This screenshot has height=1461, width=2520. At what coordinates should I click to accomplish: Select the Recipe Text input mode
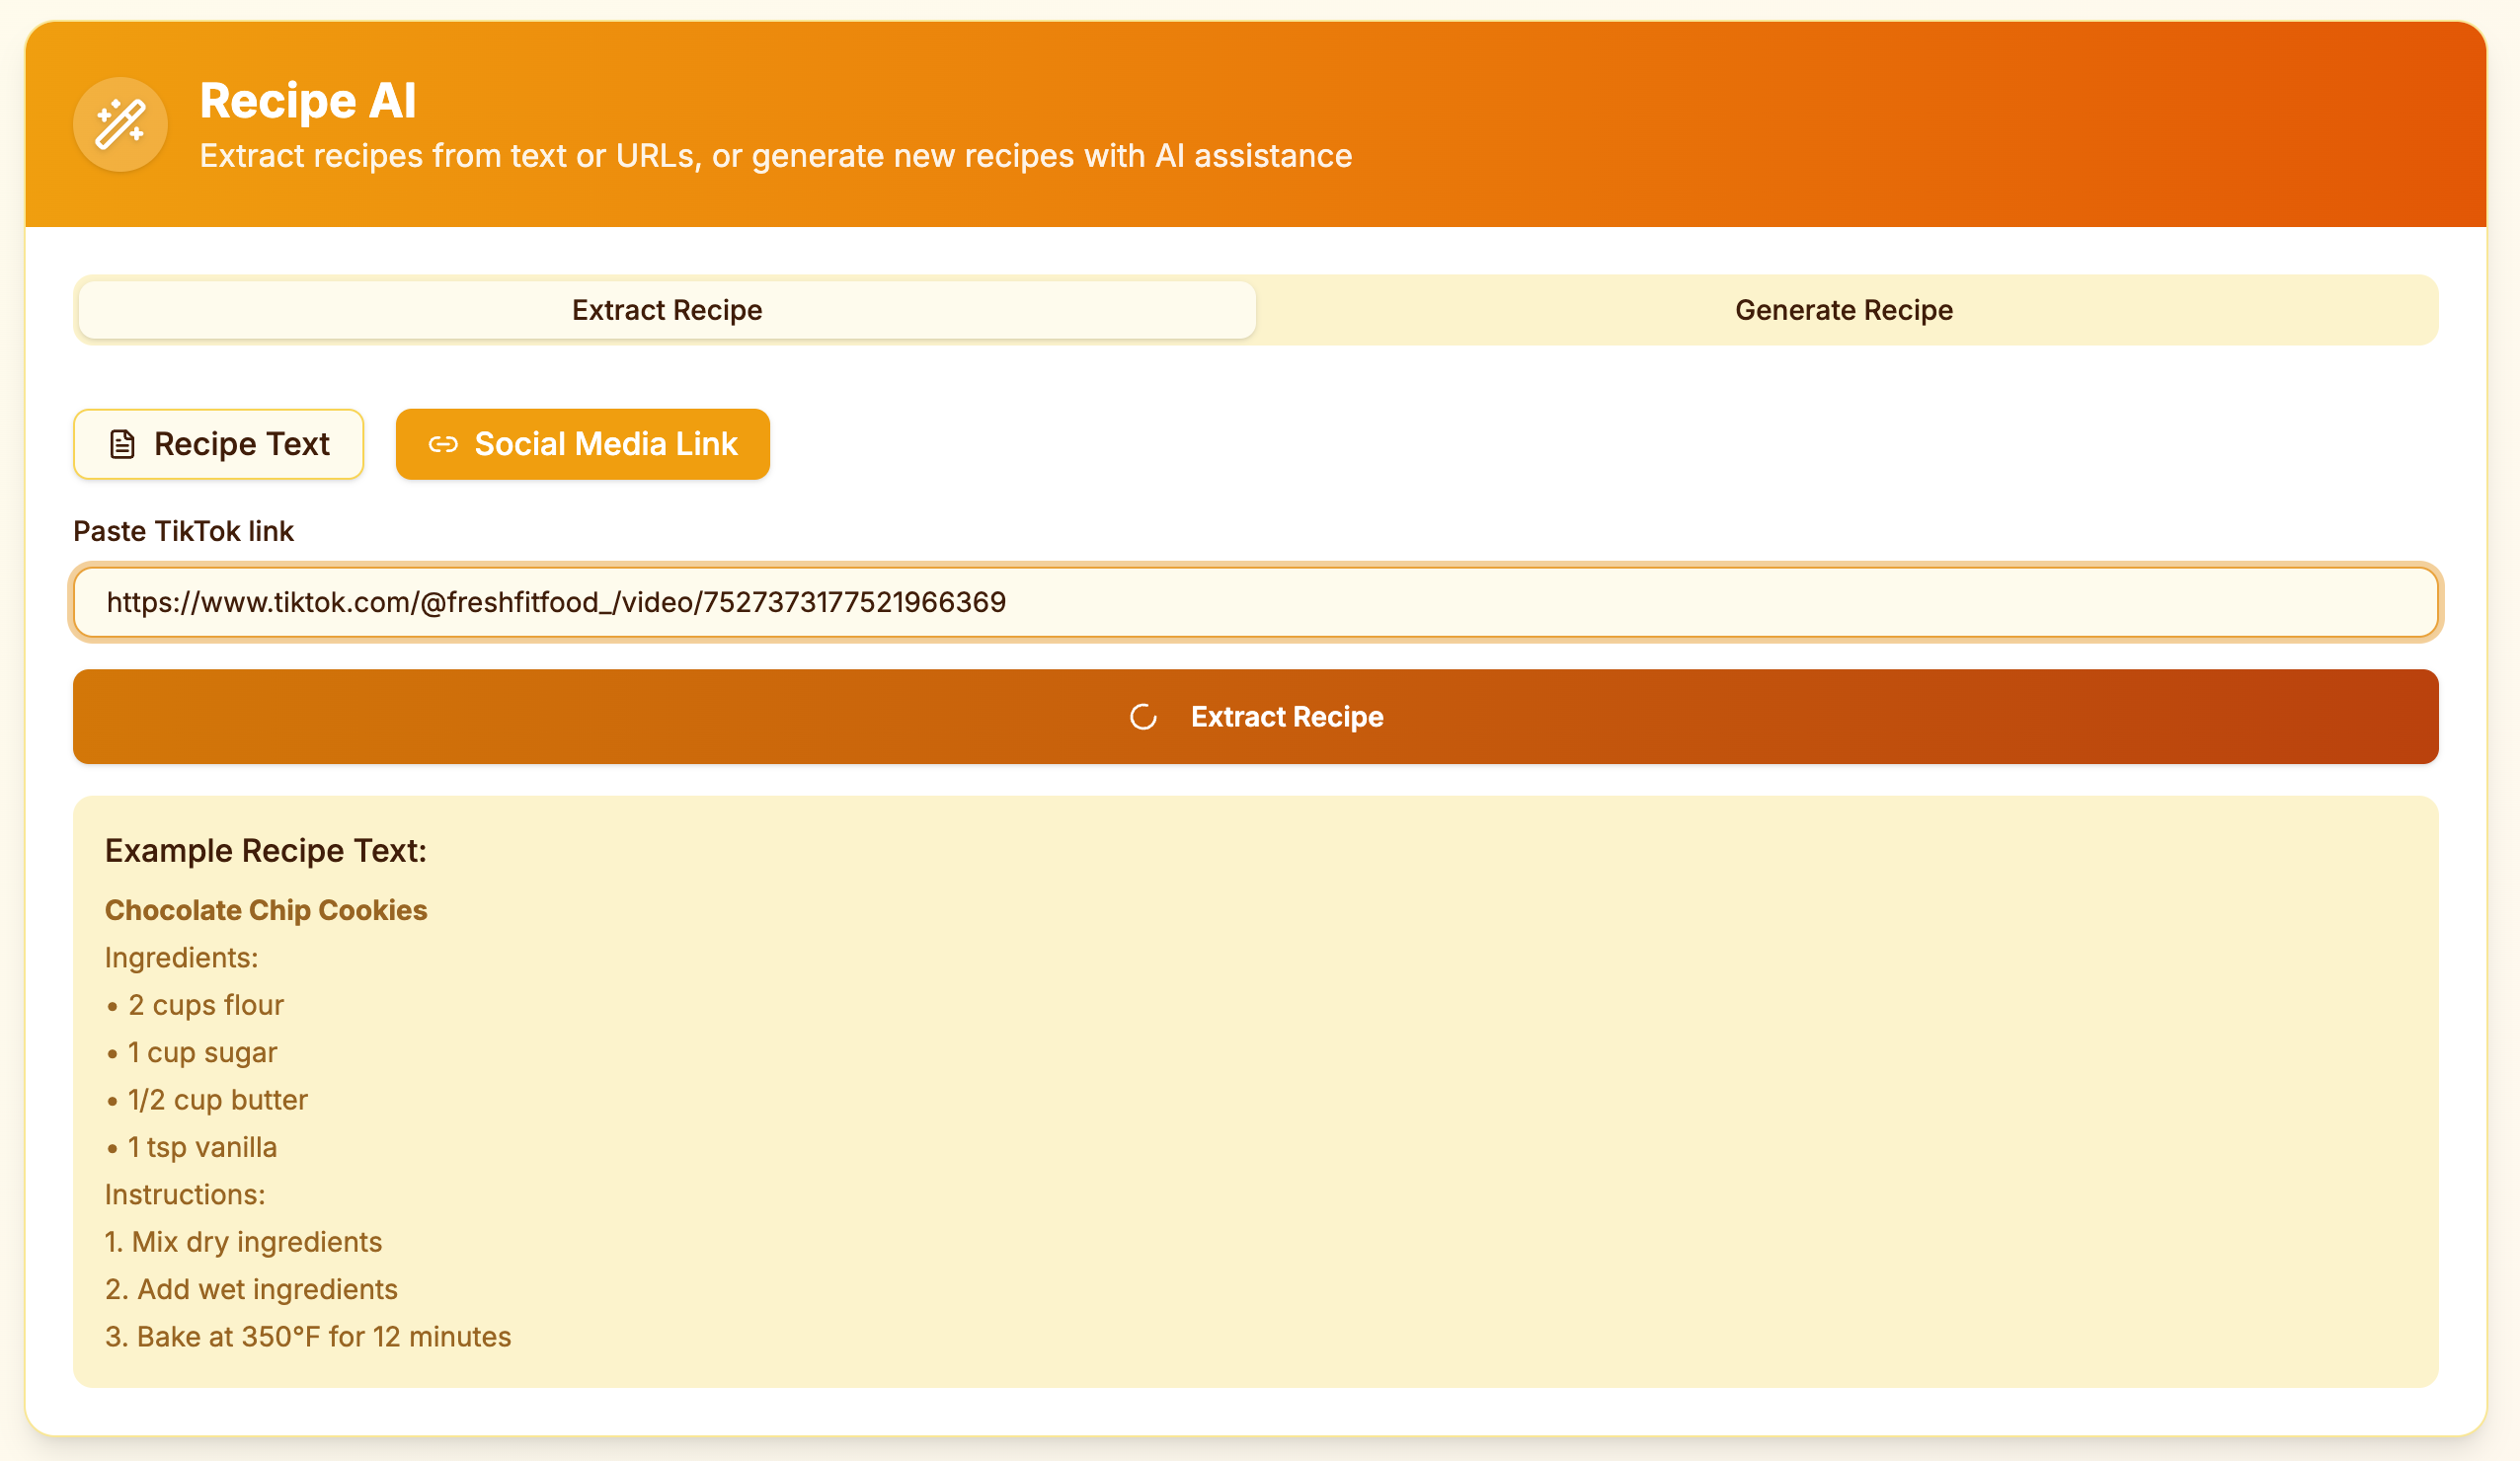219,444
